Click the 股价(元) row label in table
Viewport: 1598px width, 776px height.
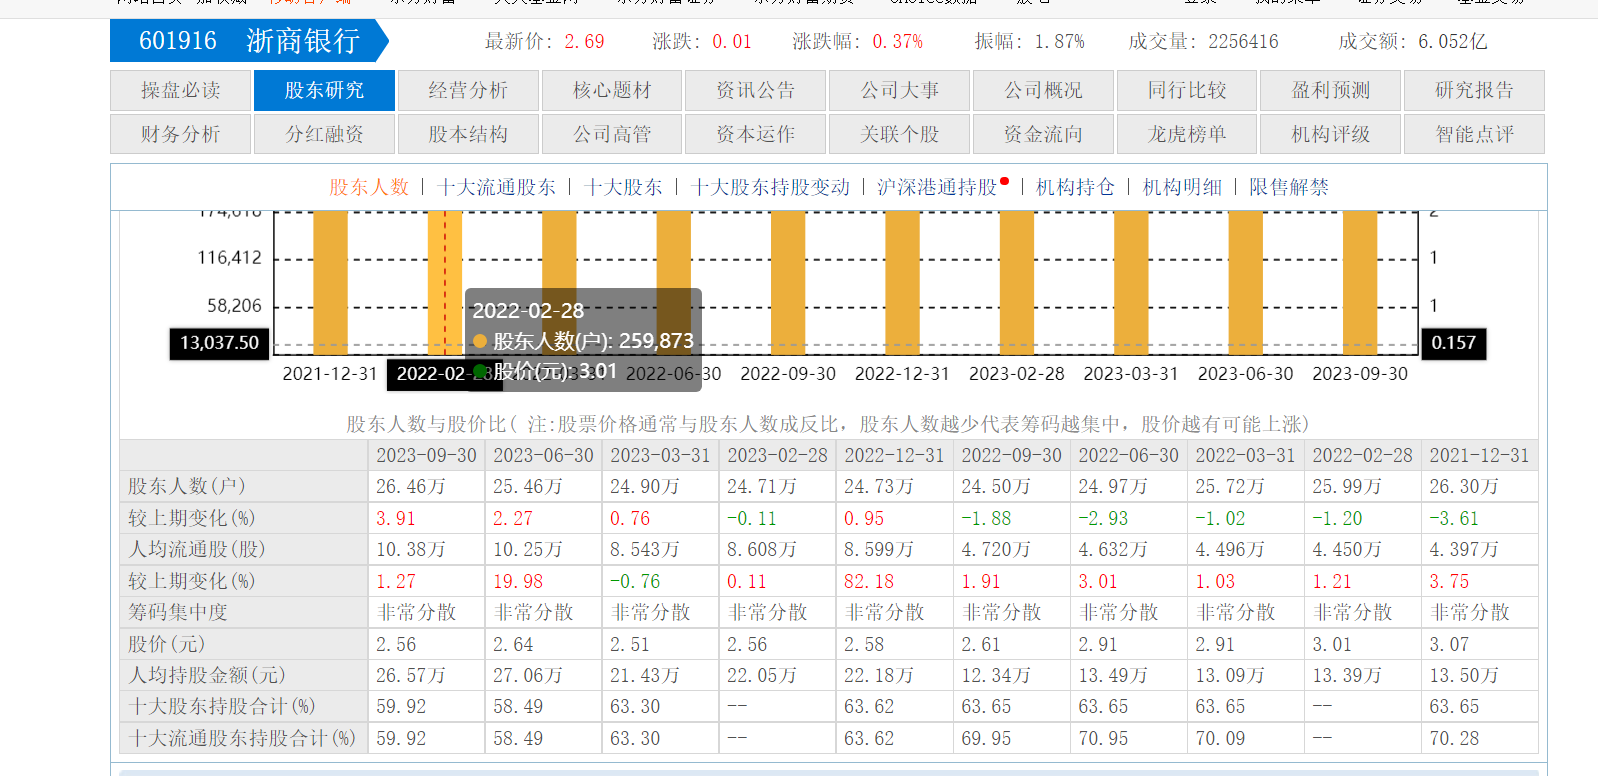point(167,644)
